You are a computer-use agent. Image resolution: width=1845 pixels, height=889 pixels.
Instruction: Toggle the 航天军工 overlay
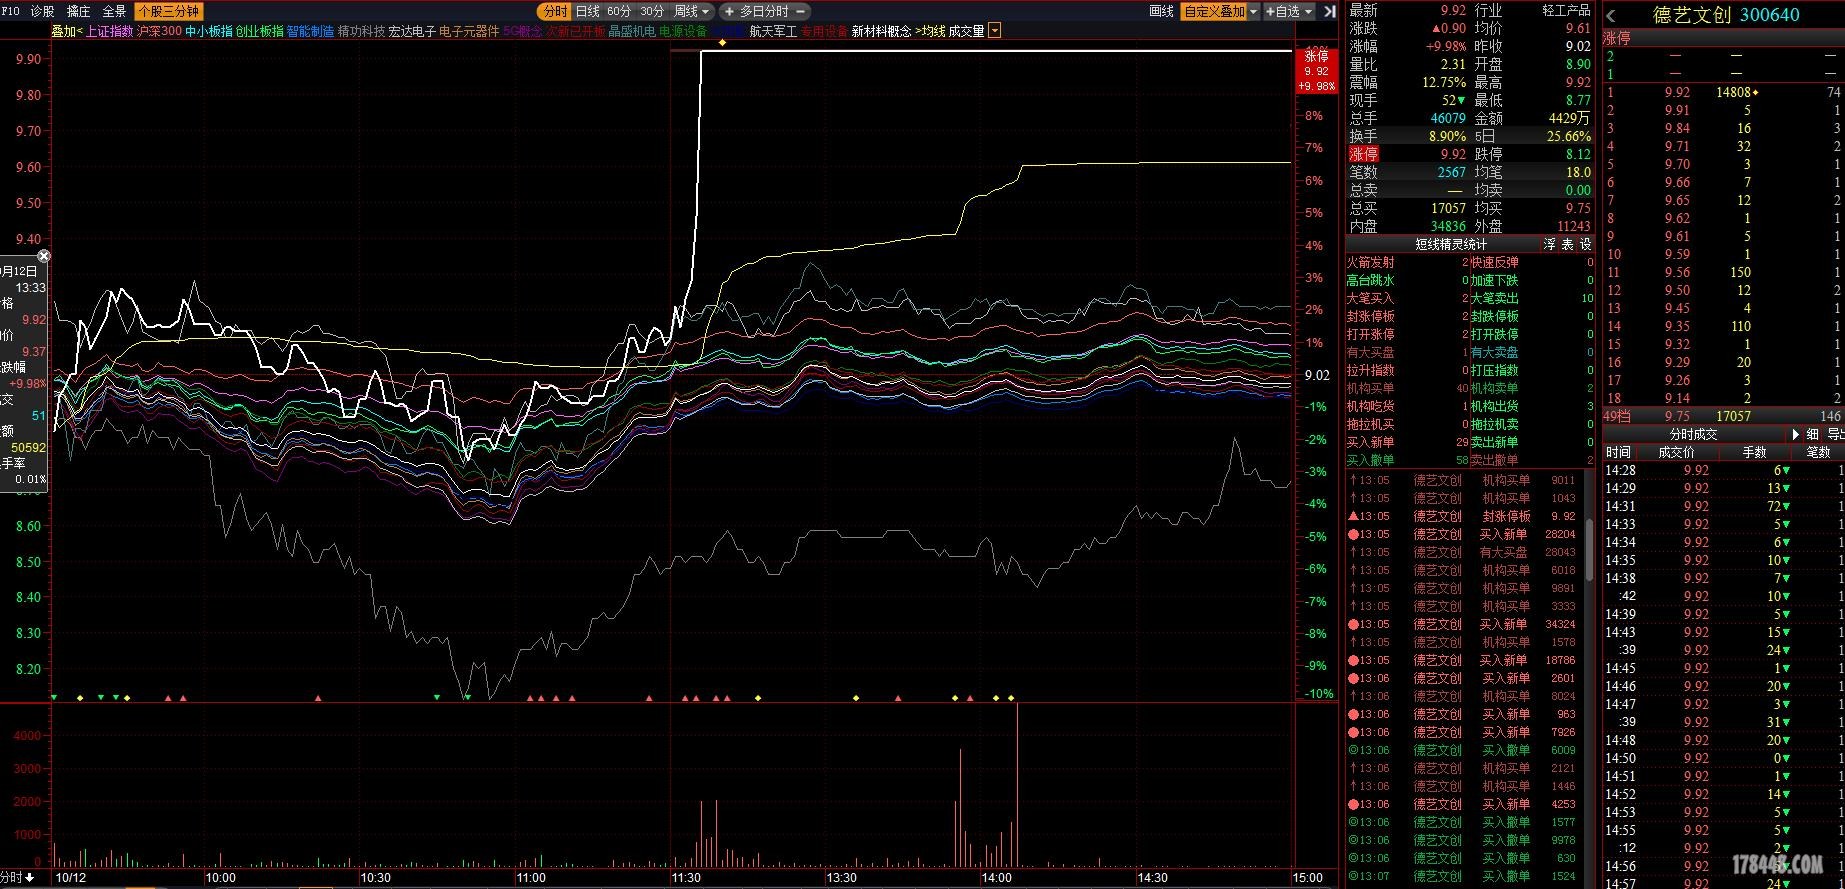(x=773, y=31)
